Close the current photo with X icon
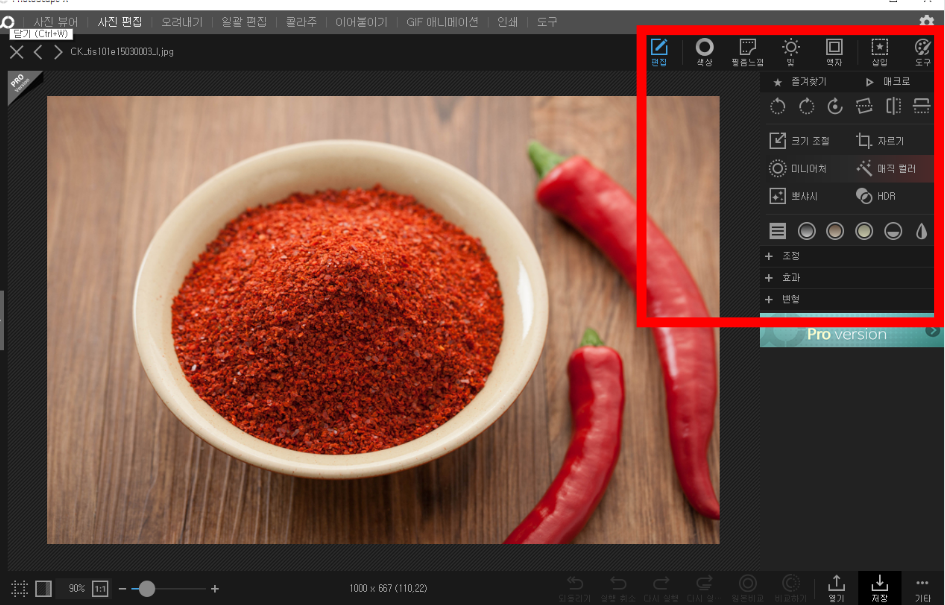The height and width of the screenshot is (605, 945). (x=16, y=52)
